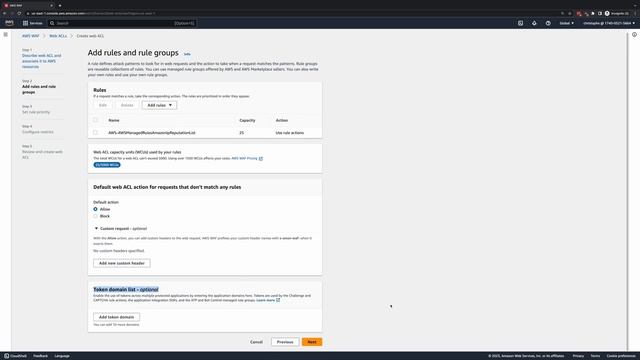Open external link icon next to AWS WAF Pricing

click(261, 158)
